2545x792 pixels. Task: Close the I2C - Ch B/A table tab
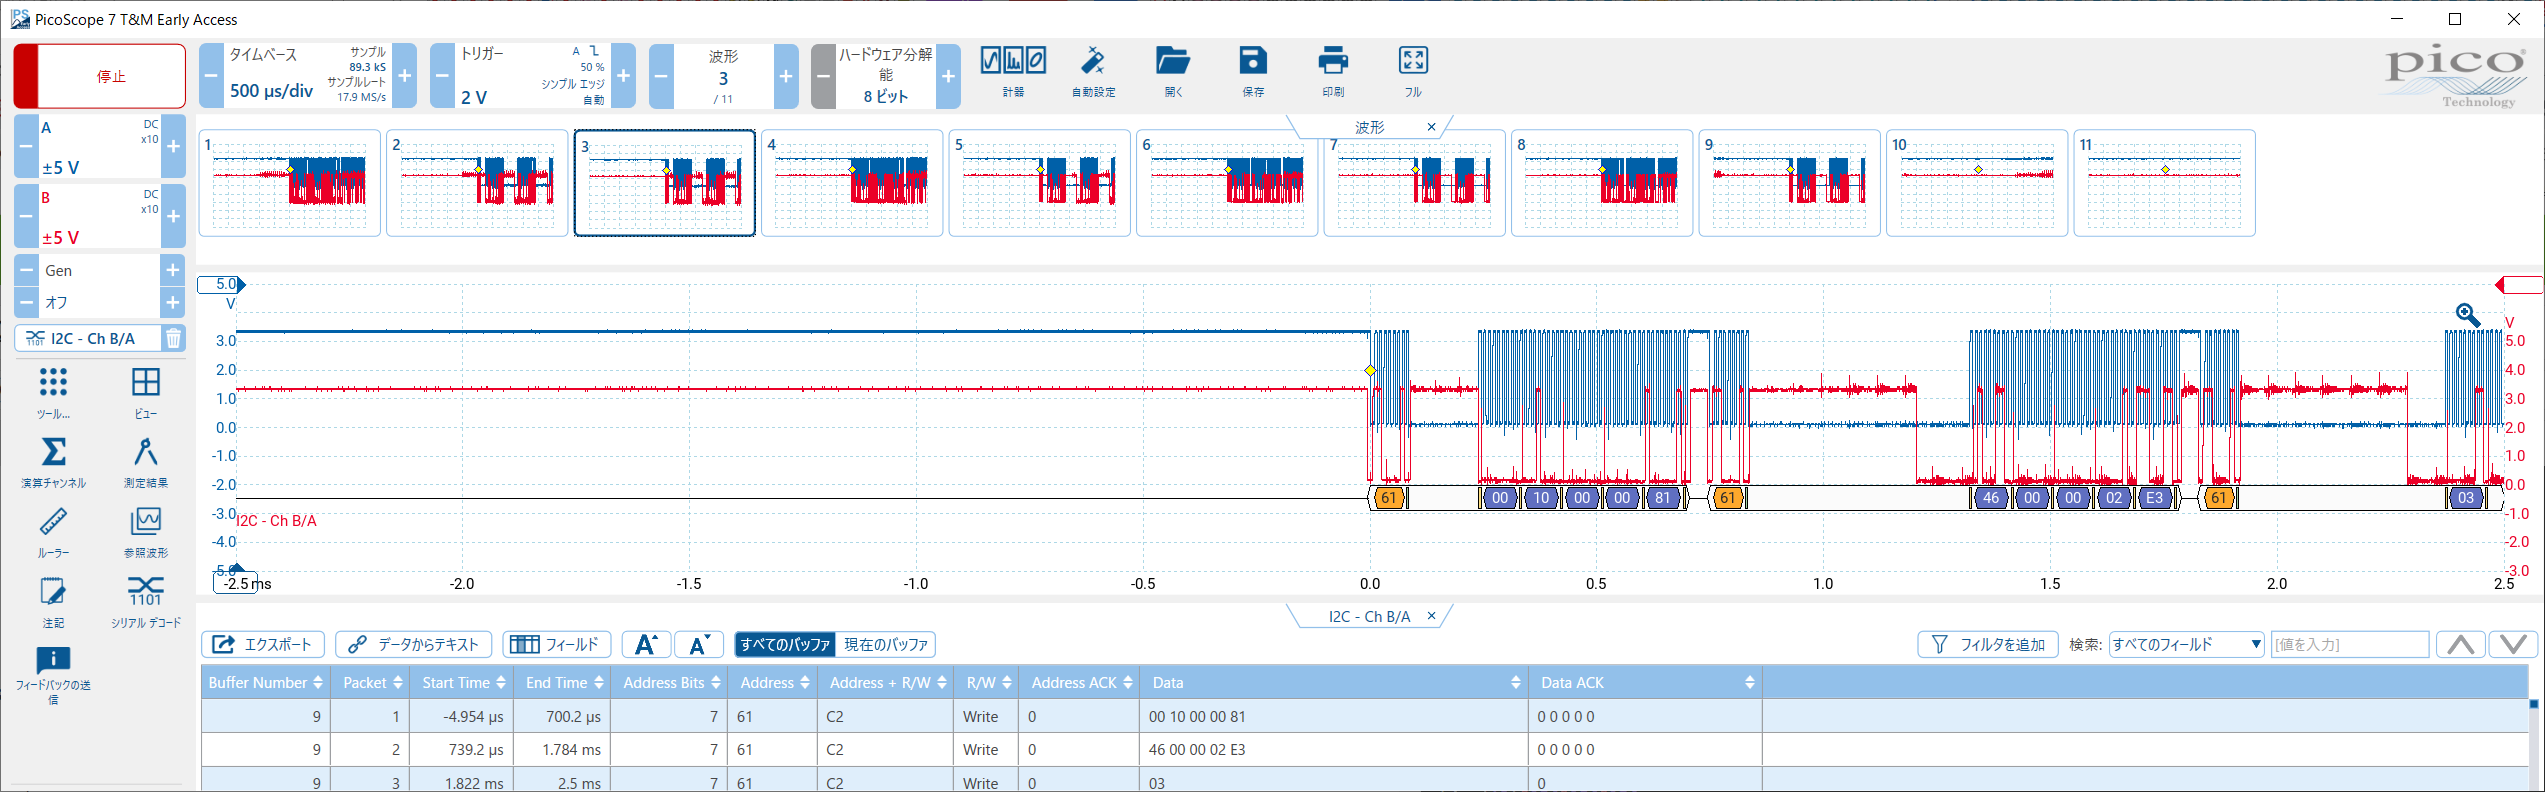[x=1431, y=616]
